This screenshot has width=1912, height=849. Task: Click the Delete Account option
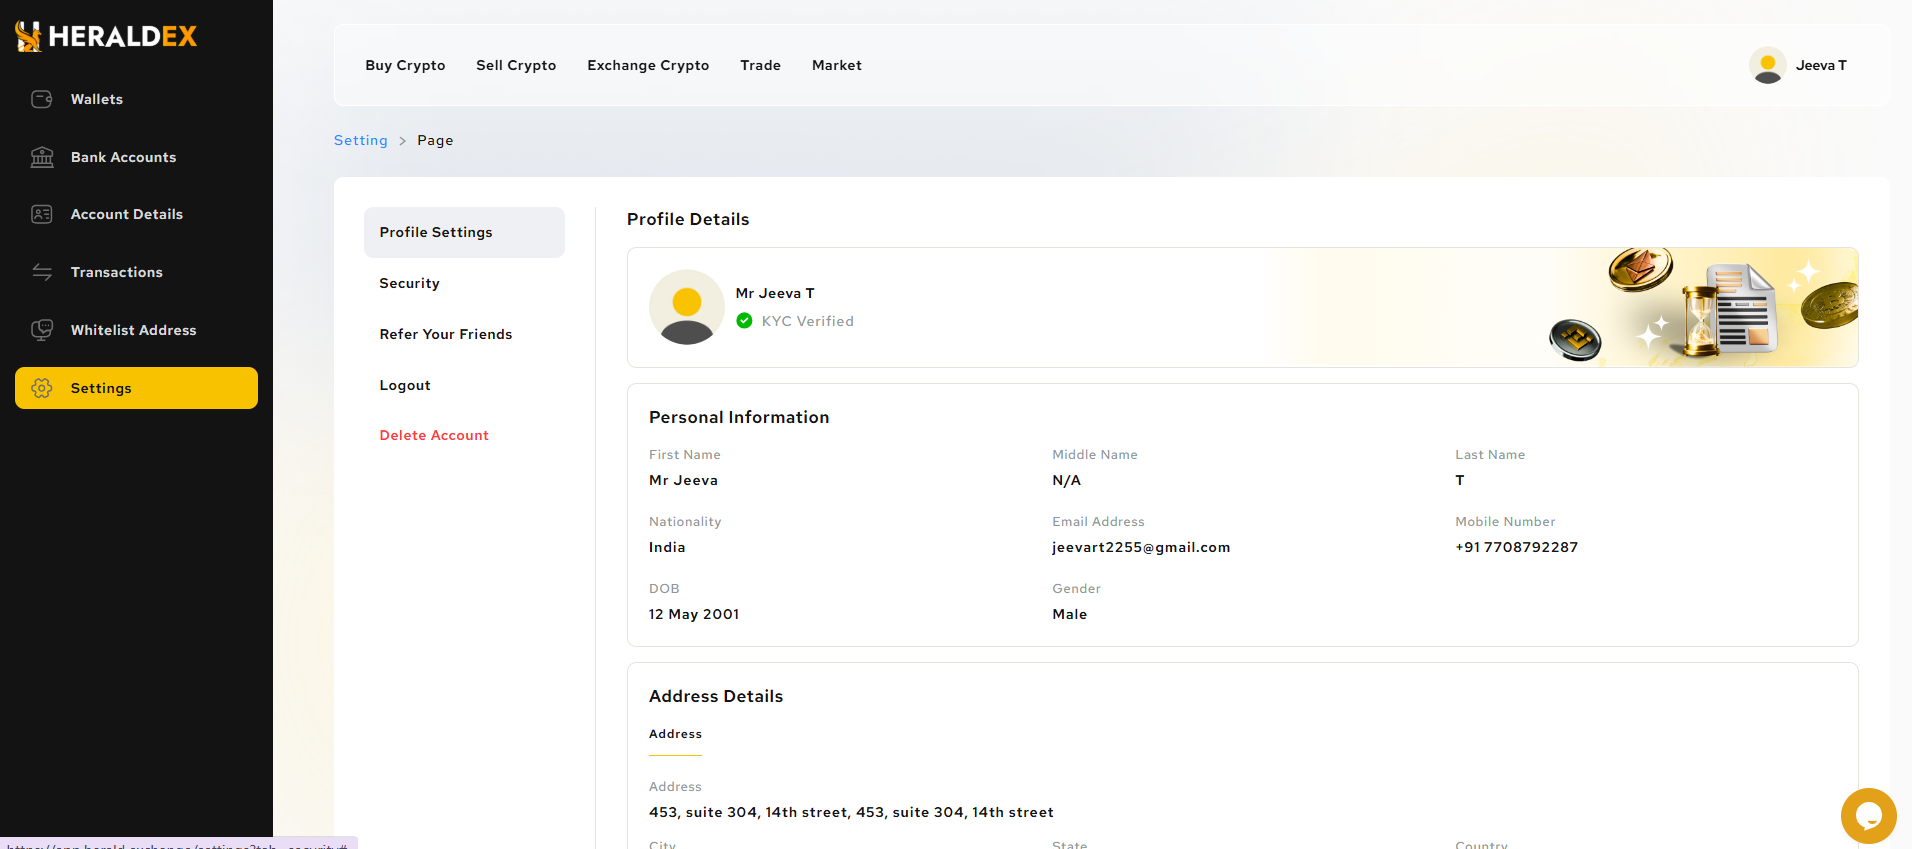434,435
